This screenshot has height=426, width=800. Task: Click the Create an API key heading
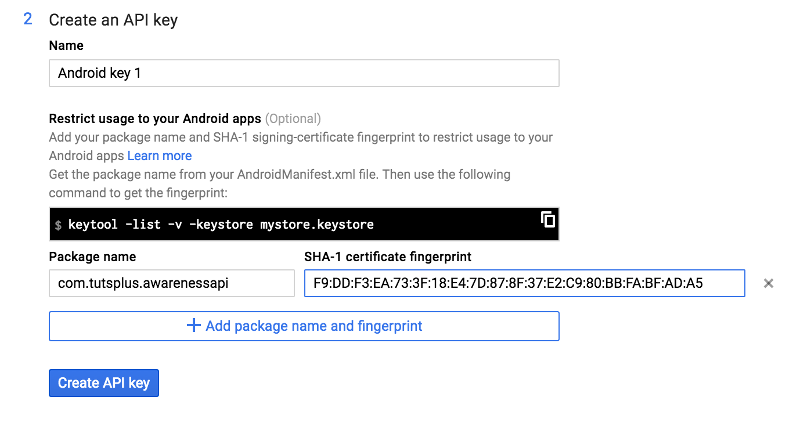[113, 20]
